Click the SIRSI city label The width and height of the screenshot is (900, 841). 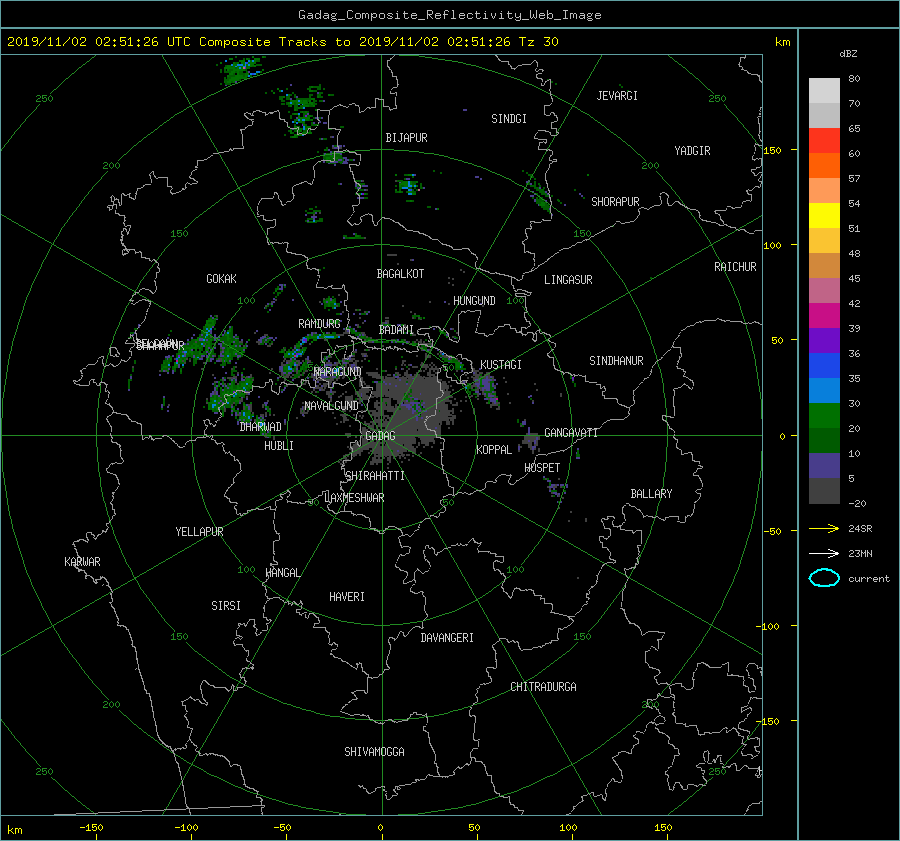(226, 606)
